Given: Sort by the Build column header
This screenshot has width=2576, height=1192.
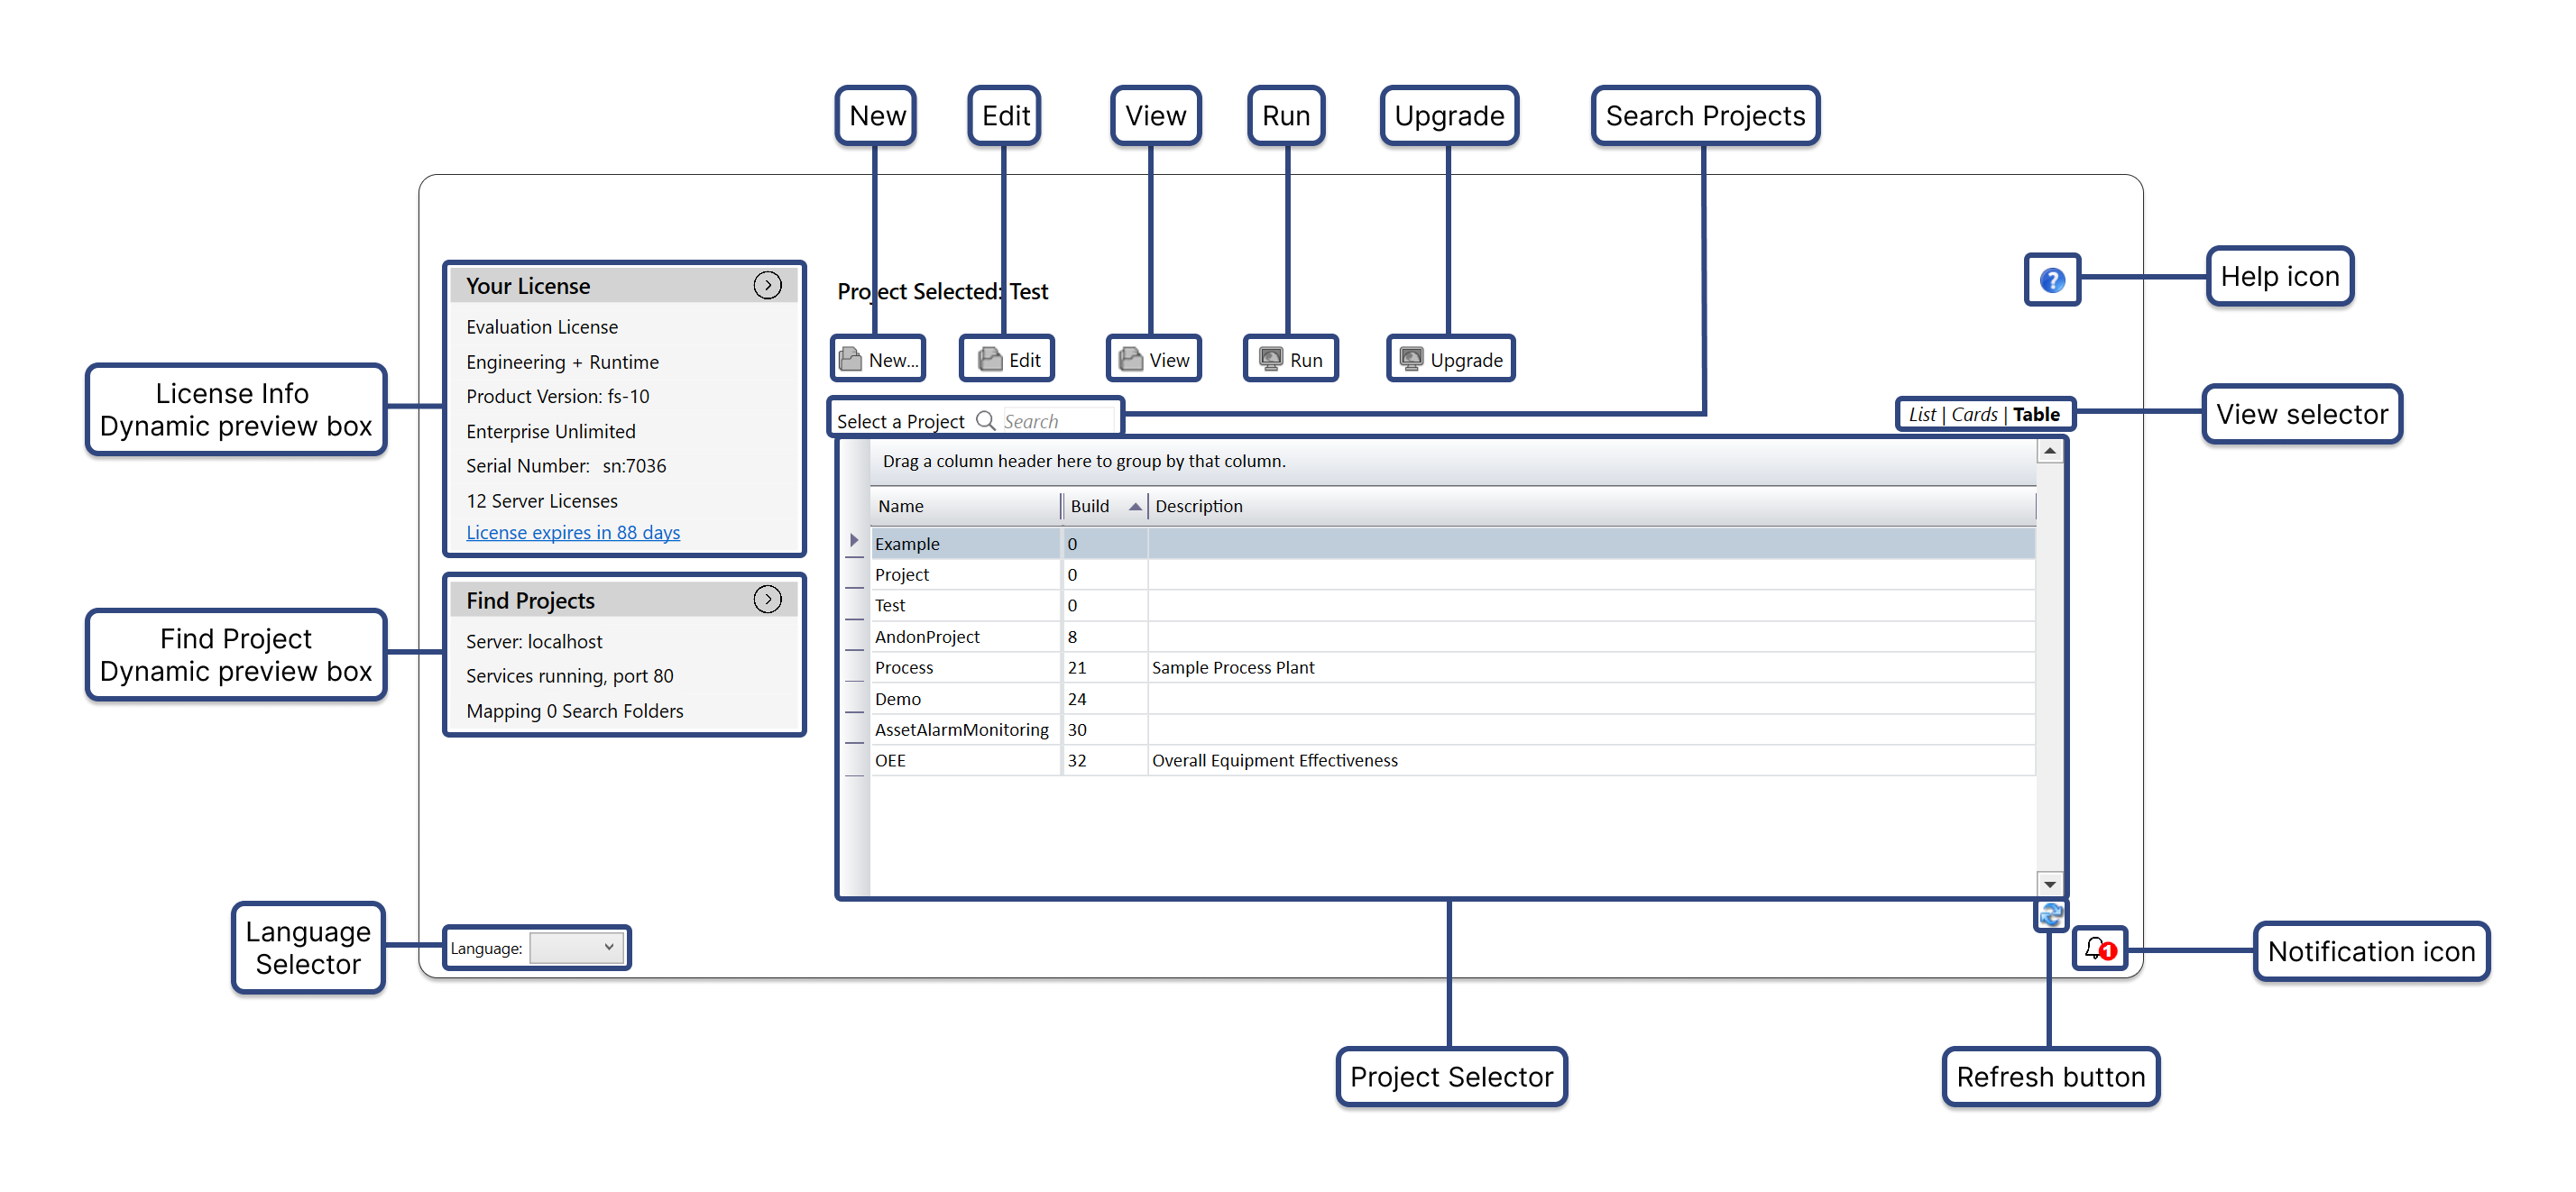Looking at the screenshot, I should pos(1091,506).
